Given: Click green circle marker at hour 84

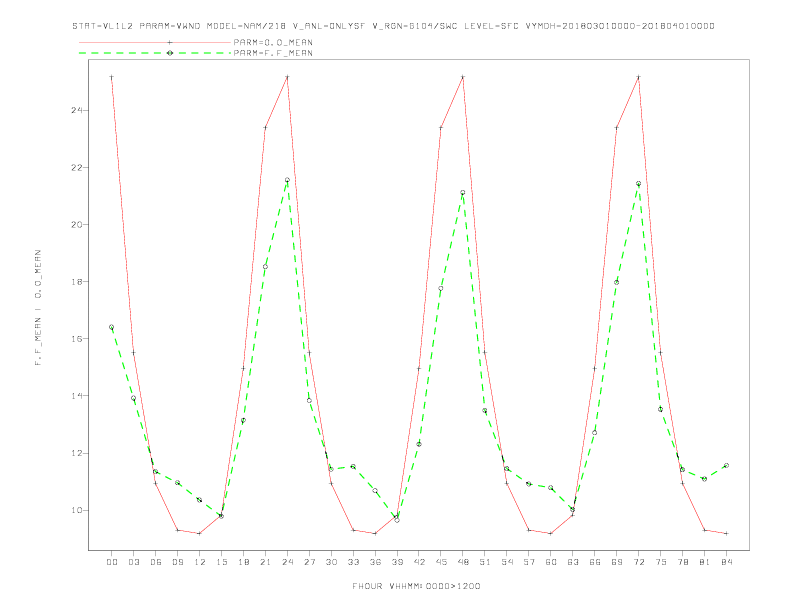Looking at the screenshot, I should 726,465.
